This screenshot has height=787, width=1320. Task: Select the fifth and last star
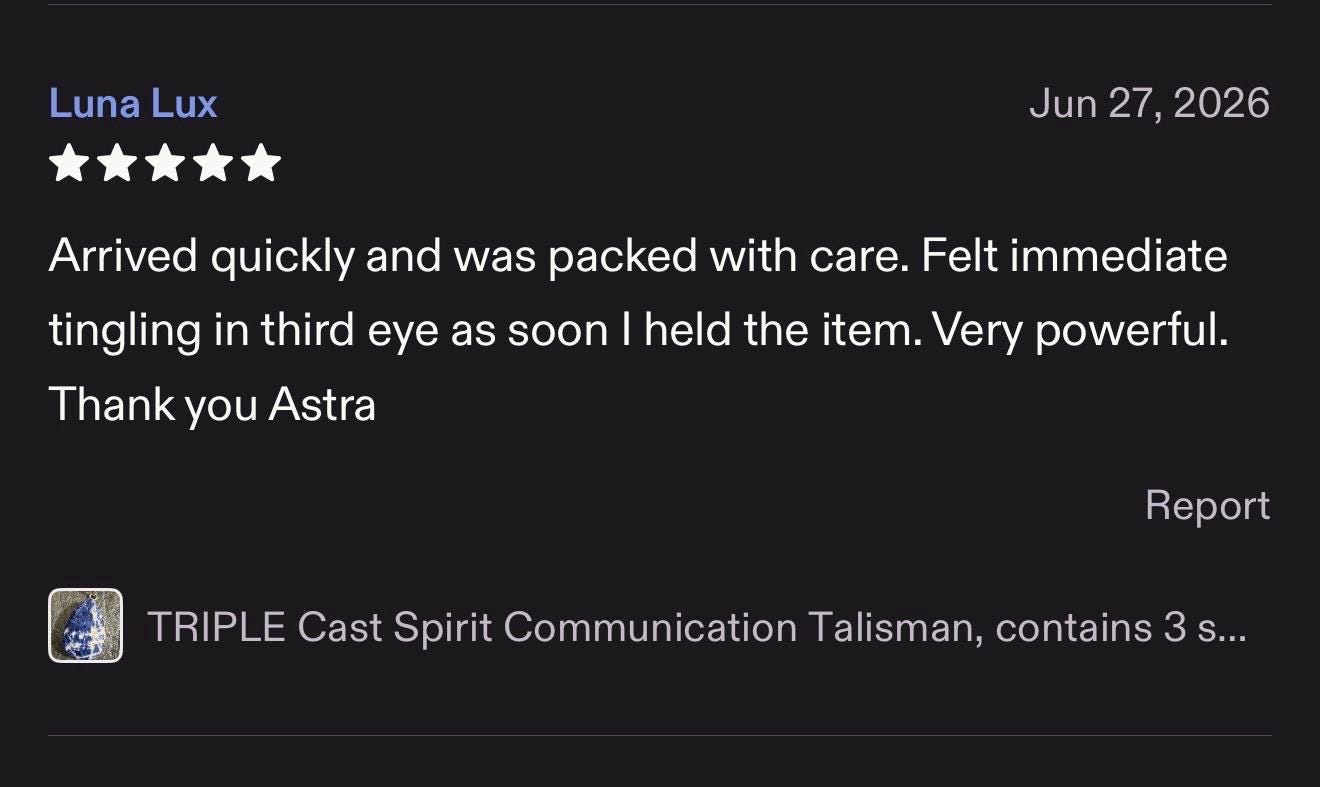pyautogui.click(x=261, y=163)
